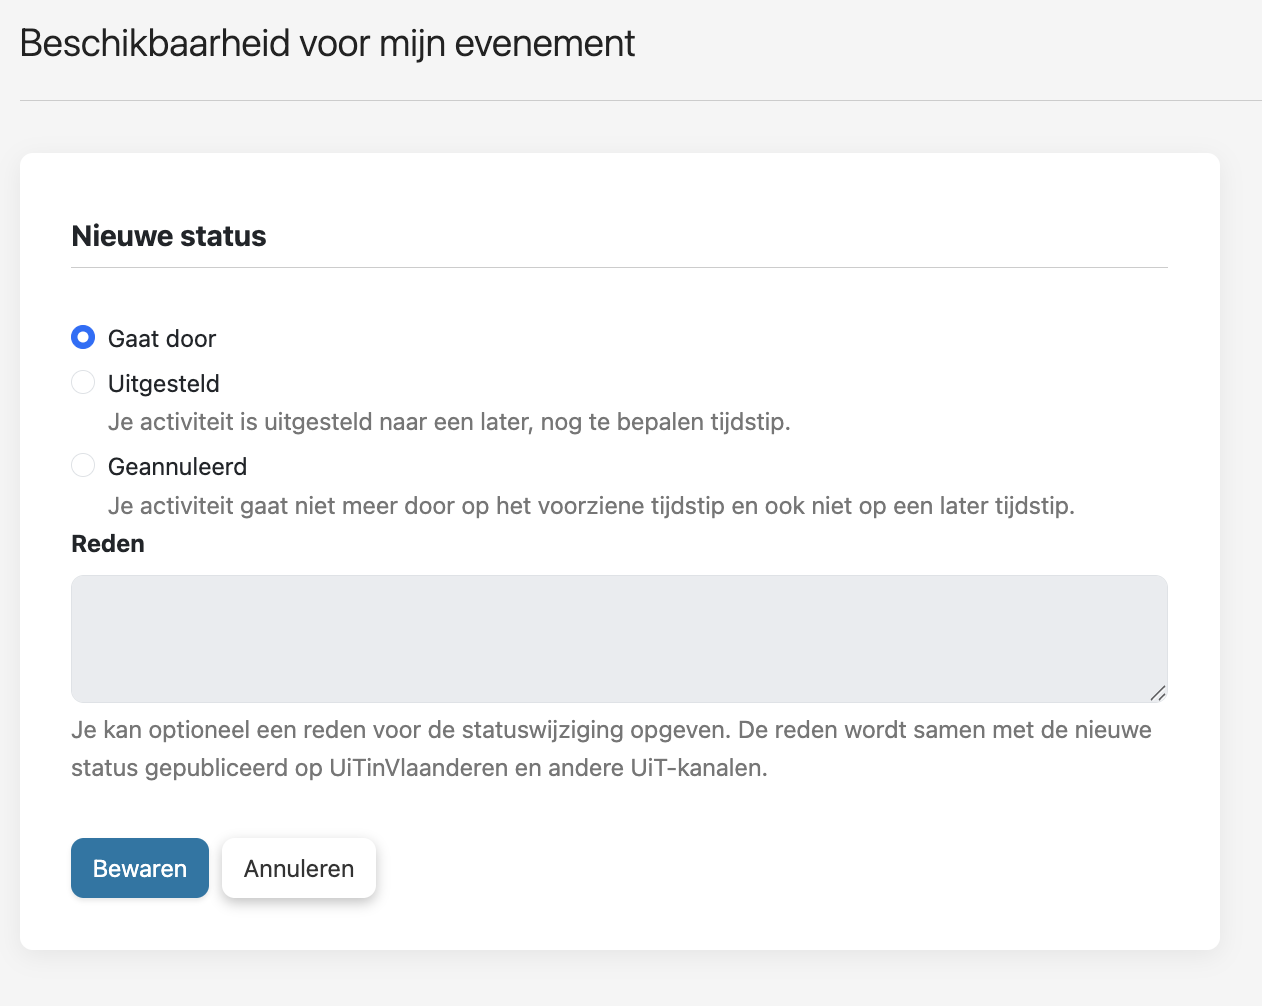Click the divider line below the page title
This screenshot has height=1006, width=1262.
point(641,100)
